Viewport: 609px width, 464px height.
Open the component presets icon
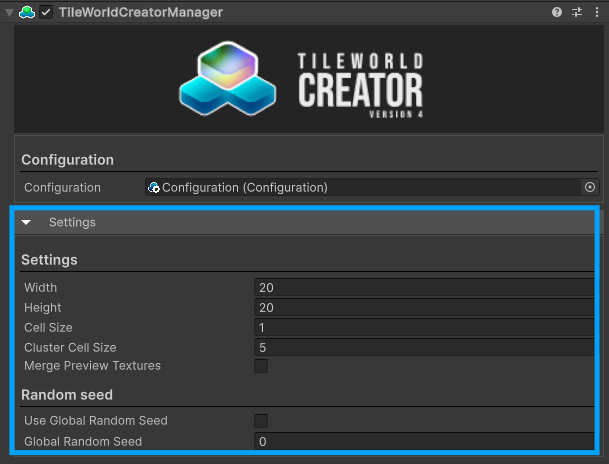(x=577, y=12)
